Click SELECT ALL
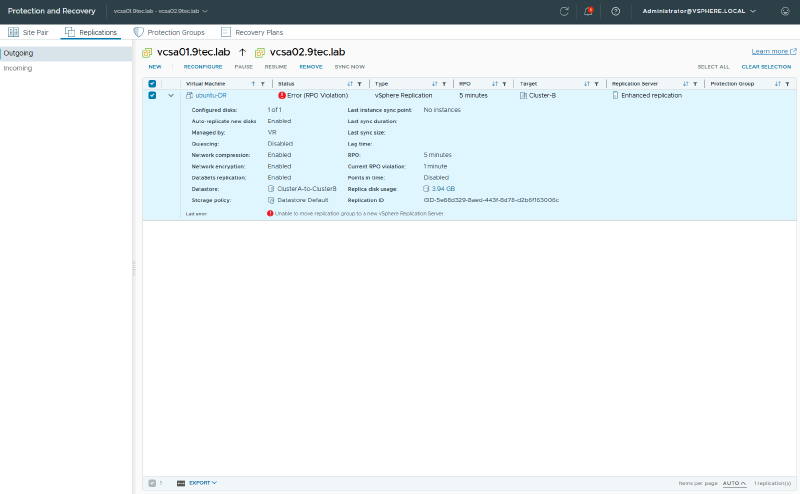 713,67
